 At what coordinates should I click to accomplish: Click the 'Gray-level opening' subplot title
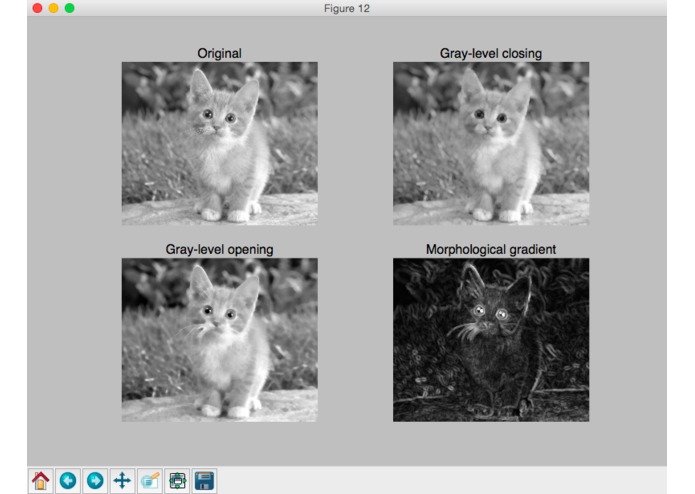219,249
